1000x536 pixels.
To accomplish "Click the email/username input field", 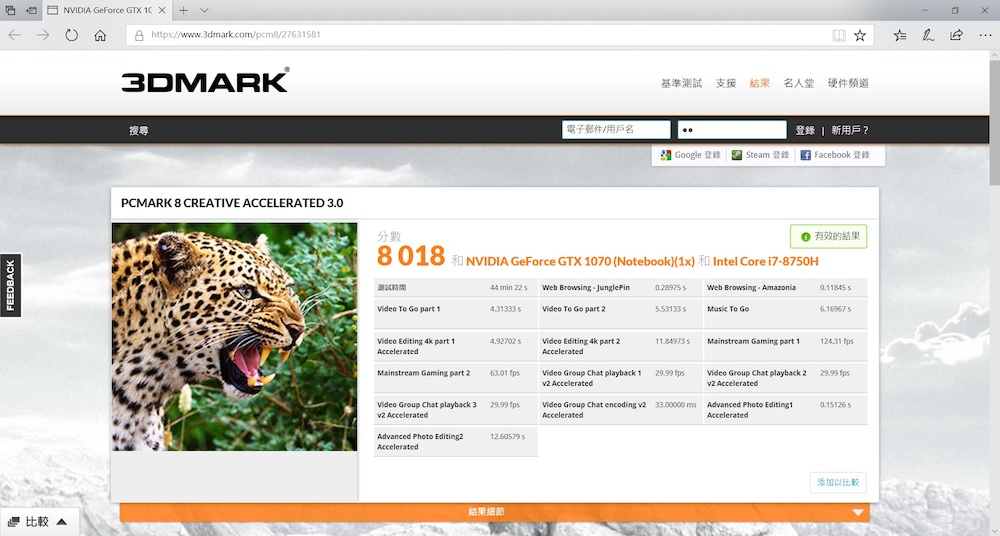I will [615, 130].
